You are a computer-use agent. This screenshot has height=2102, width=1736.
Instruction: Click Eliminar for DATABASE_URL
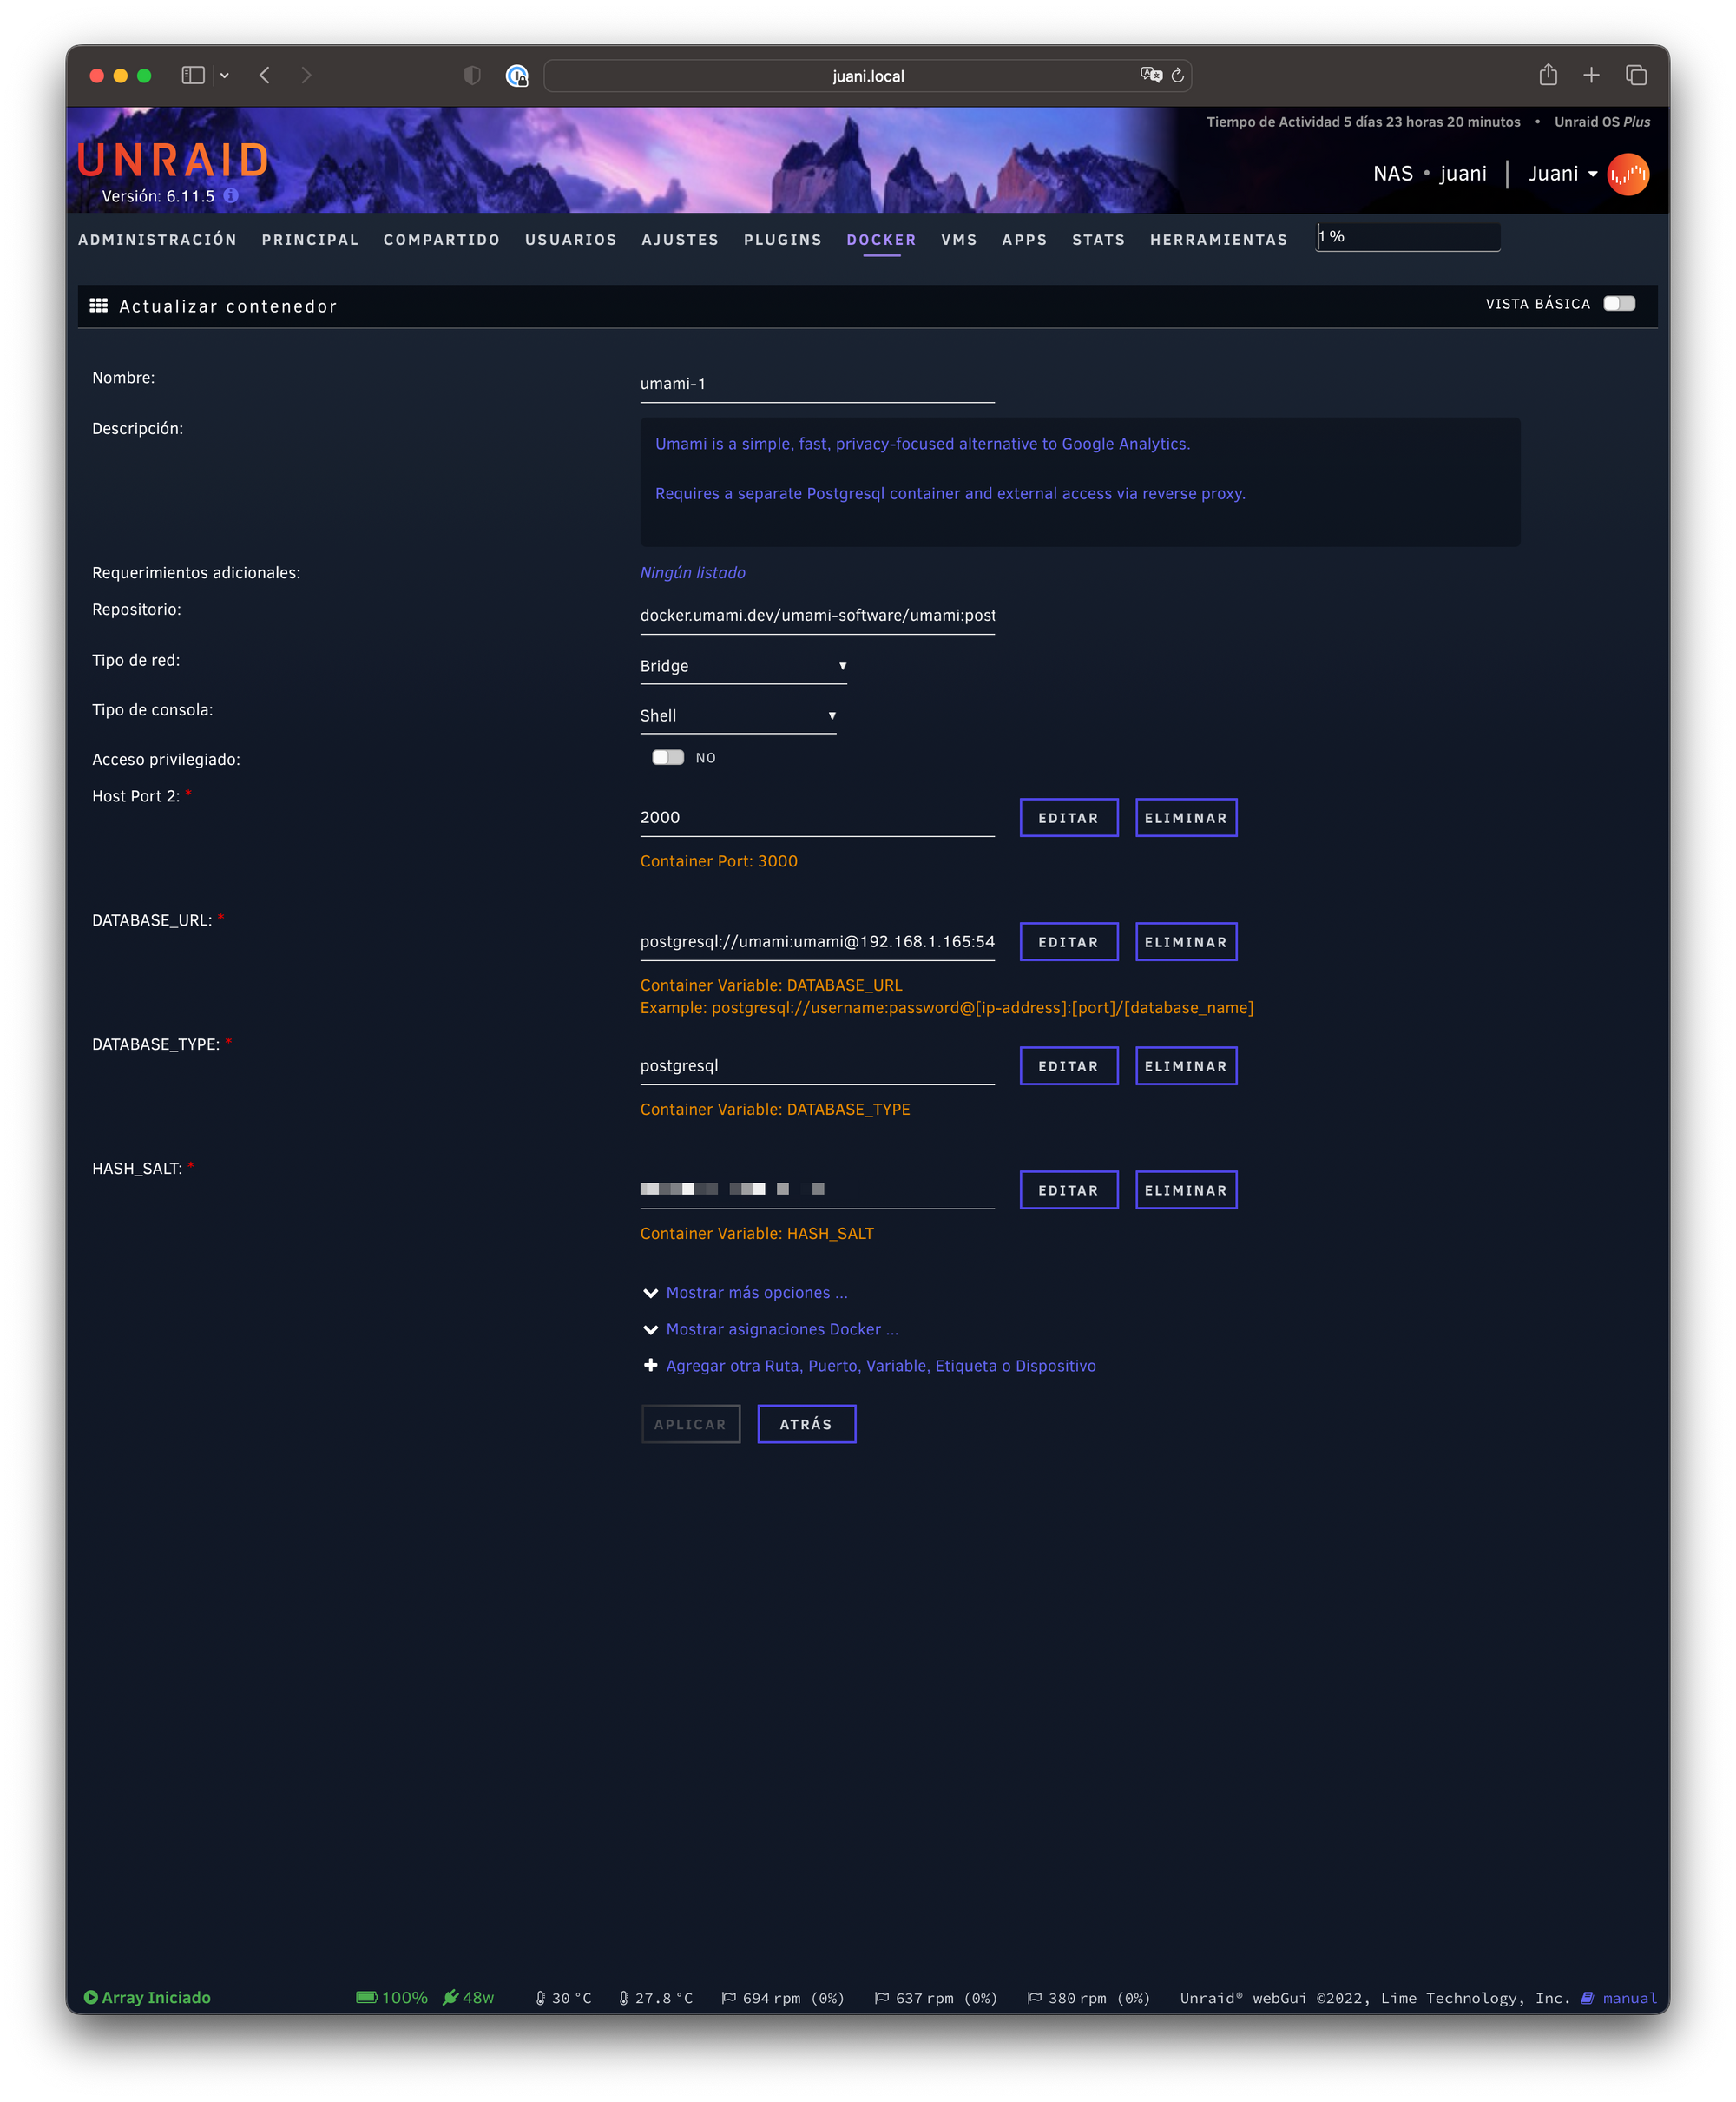1186,942
